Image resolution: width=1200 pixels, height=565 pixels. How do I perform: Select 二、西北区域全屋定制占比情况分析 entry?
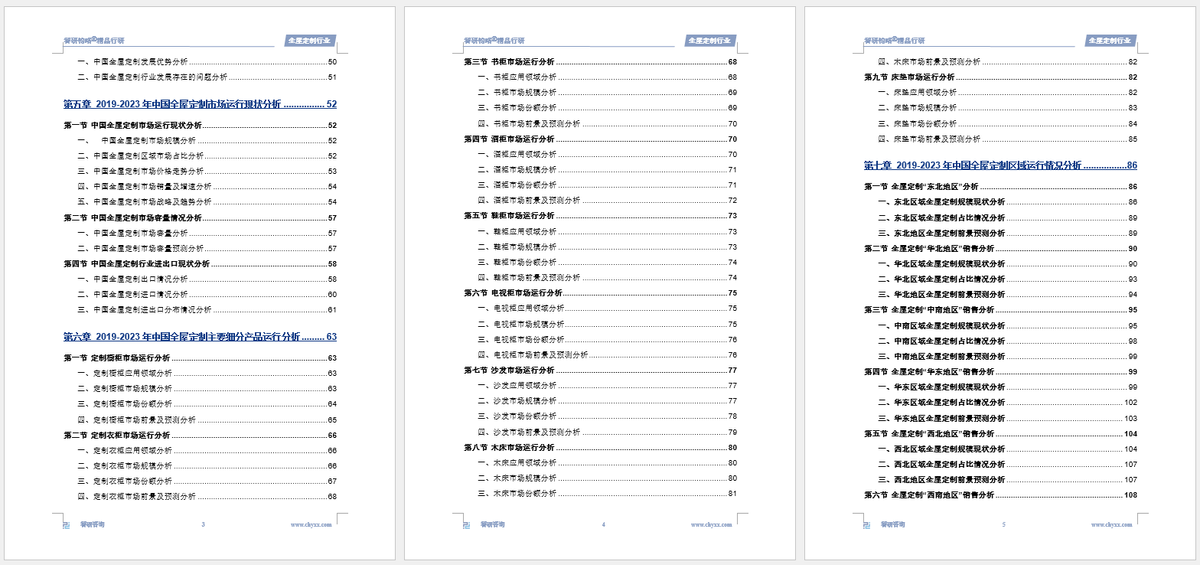pyautogui.click(x=1007, y=464)
